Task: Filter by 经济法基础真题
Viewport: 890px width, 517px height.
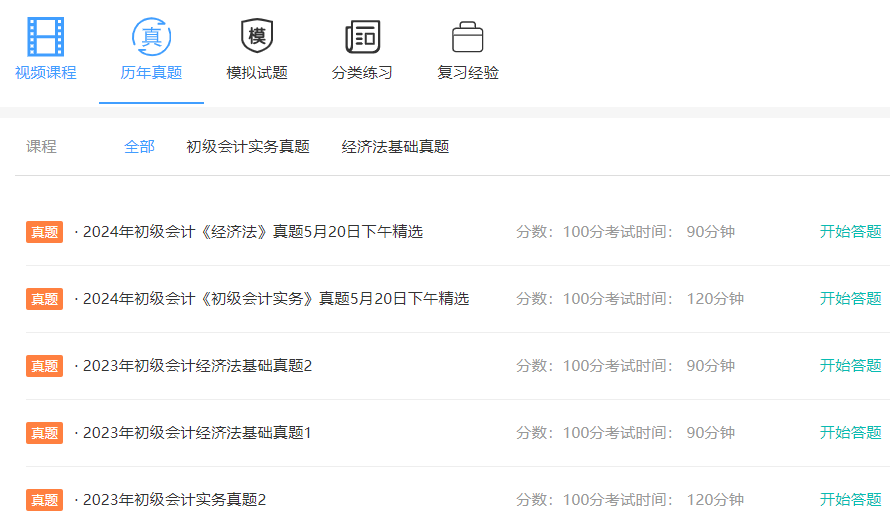Action: click(395, 147)
